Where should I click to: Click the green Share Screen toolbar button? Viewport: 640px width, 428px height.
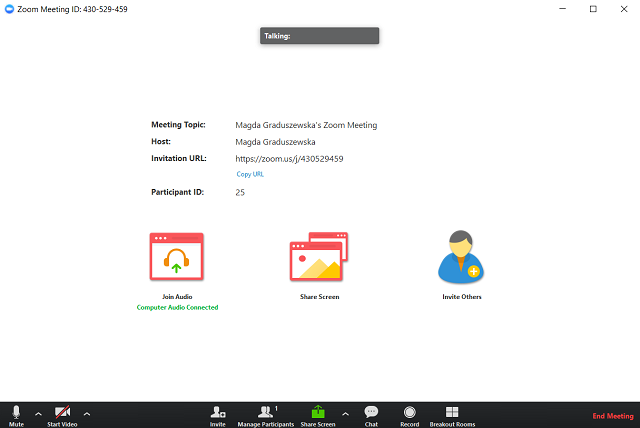click(x=318, y=412)
